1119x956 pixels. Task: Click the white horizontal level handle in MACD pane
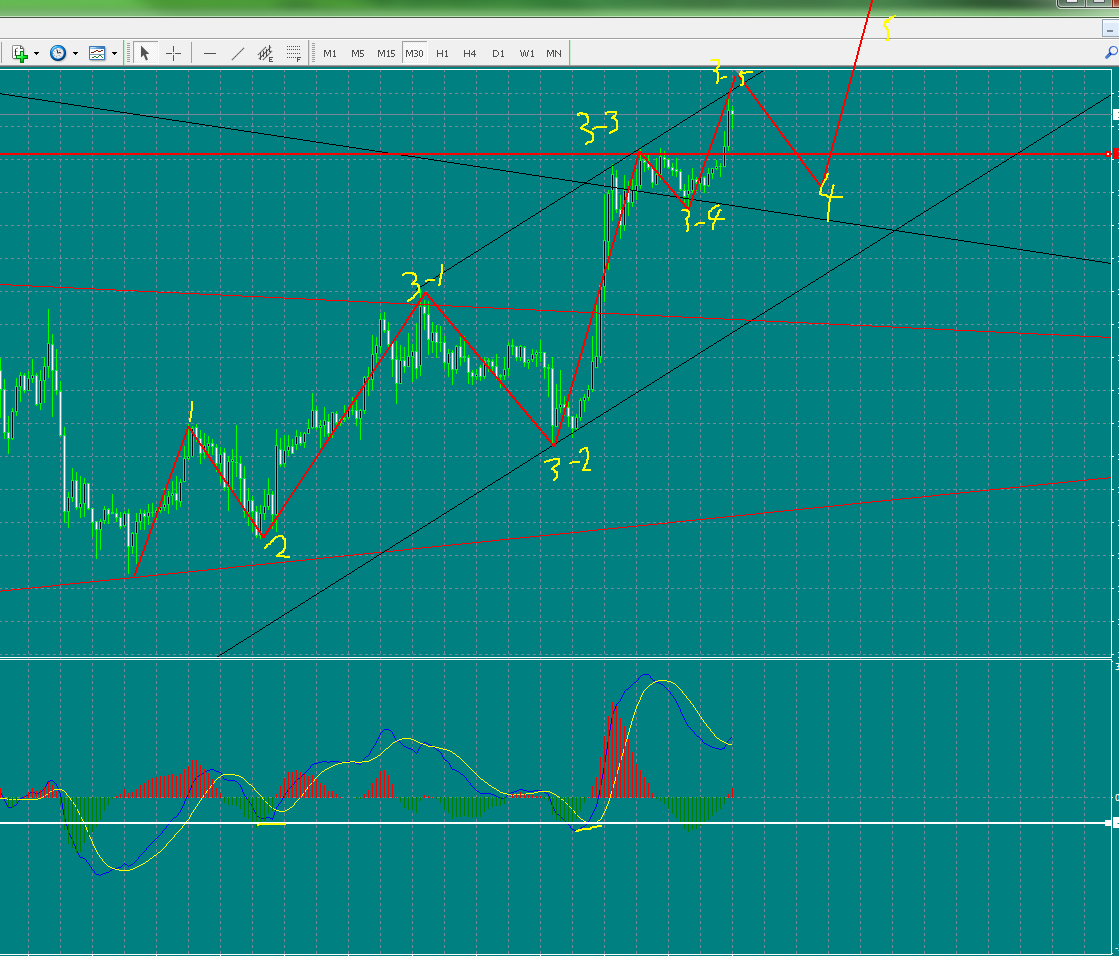(x=1108, y=823)
